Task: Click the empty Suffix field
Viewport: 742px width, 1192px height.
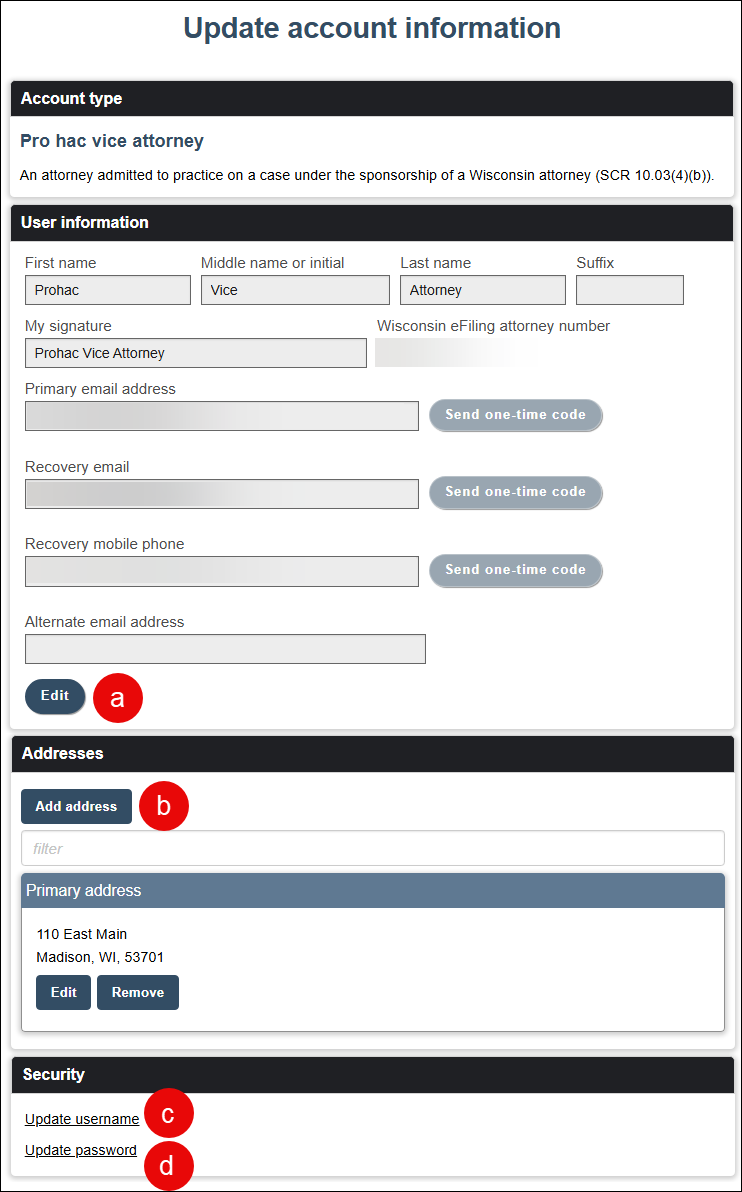Action: click(x=629, y=289)
